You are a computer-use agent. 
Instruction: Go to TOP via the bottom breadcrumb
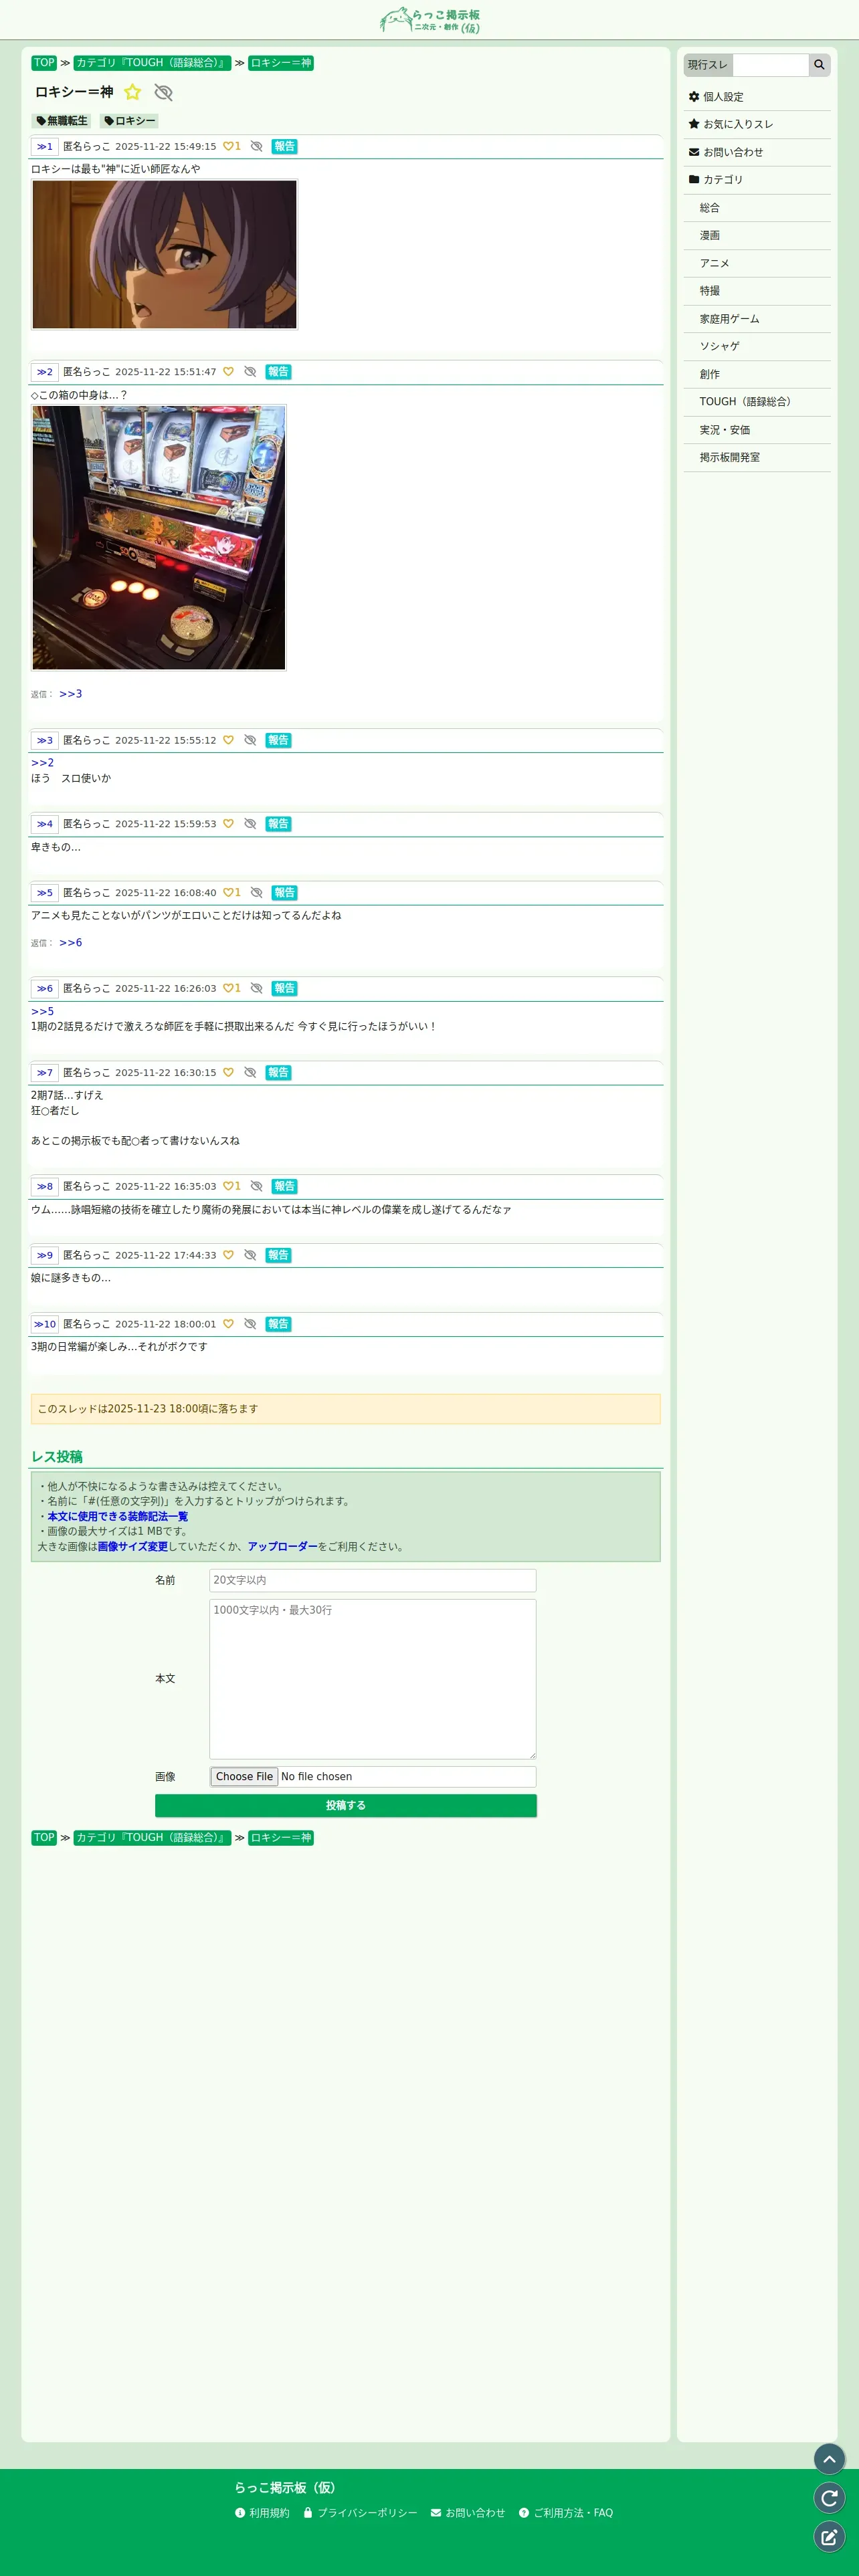click(44, 1838)
